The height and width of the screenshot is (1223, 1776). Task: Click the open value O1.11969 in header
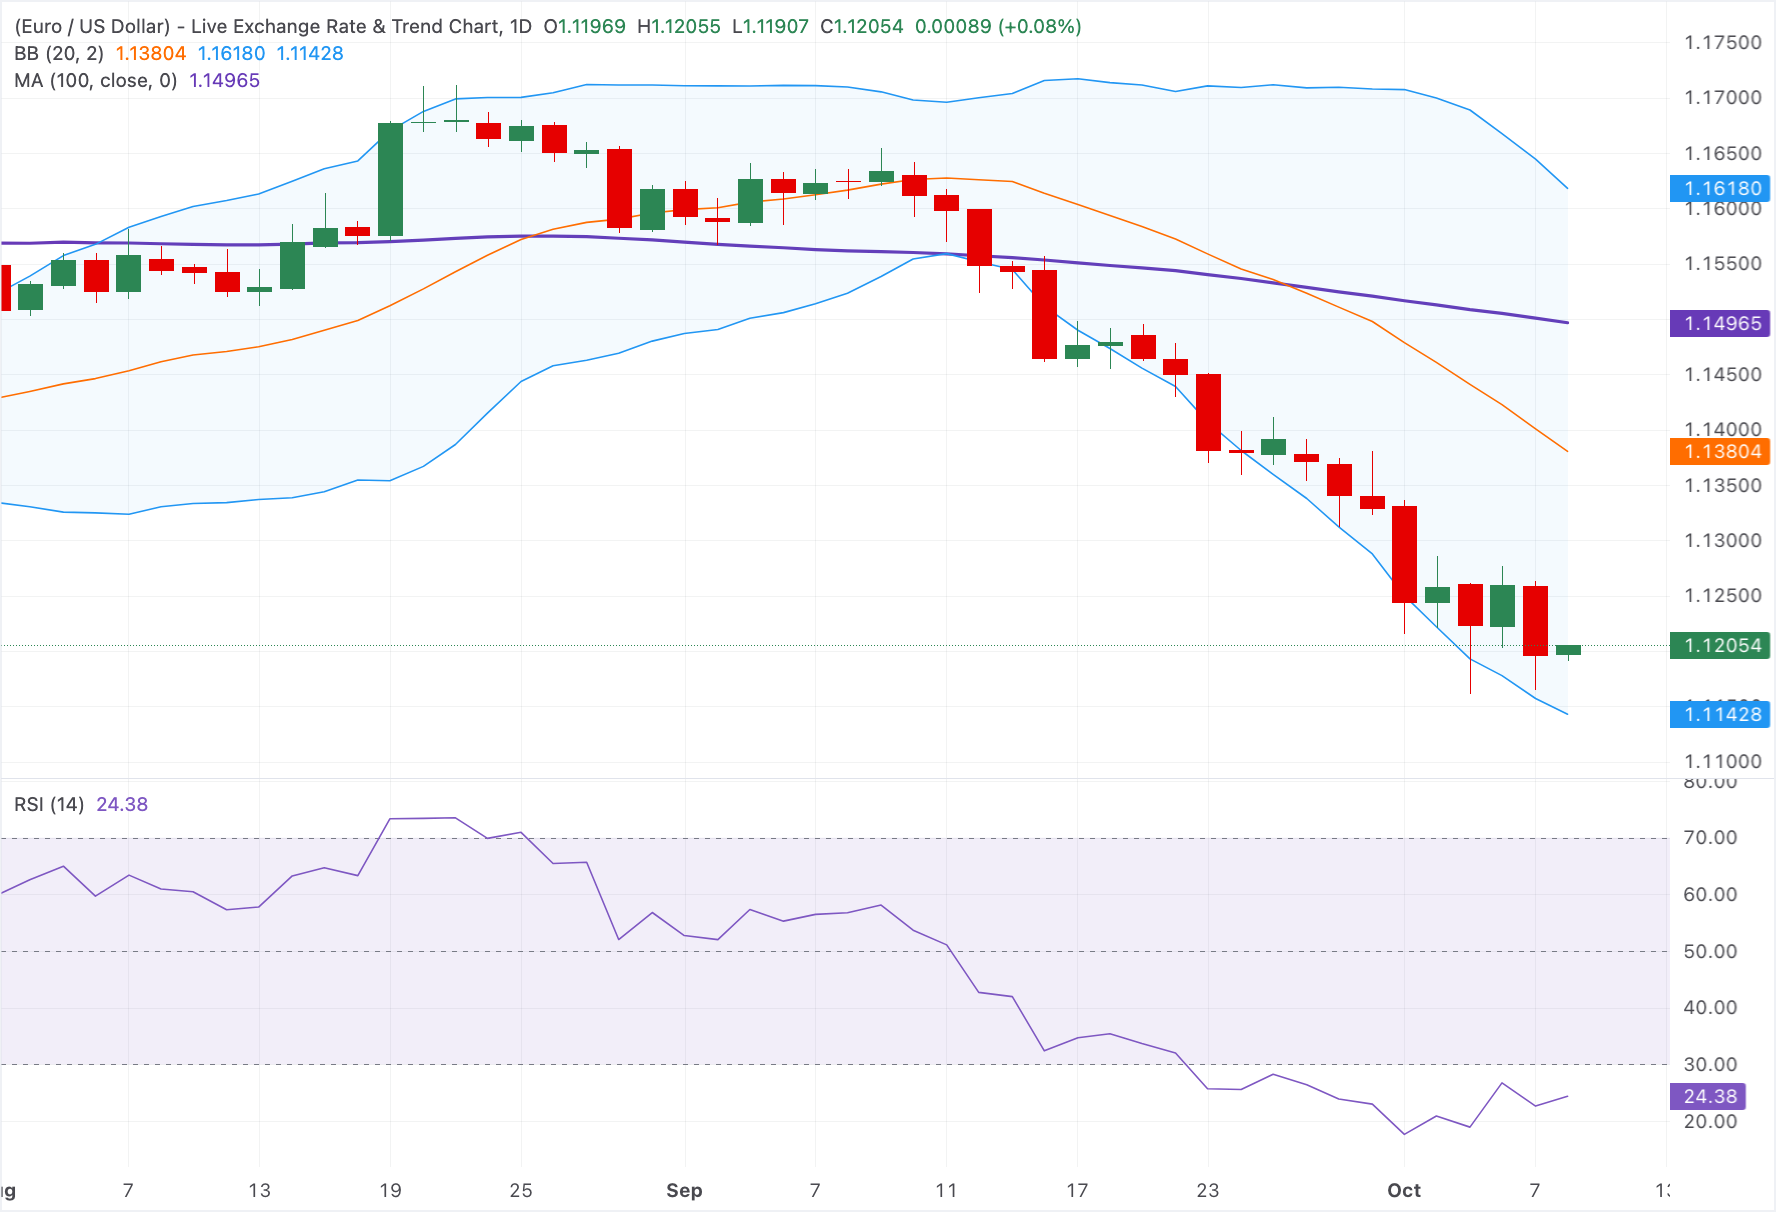click(x=584, y=27)
